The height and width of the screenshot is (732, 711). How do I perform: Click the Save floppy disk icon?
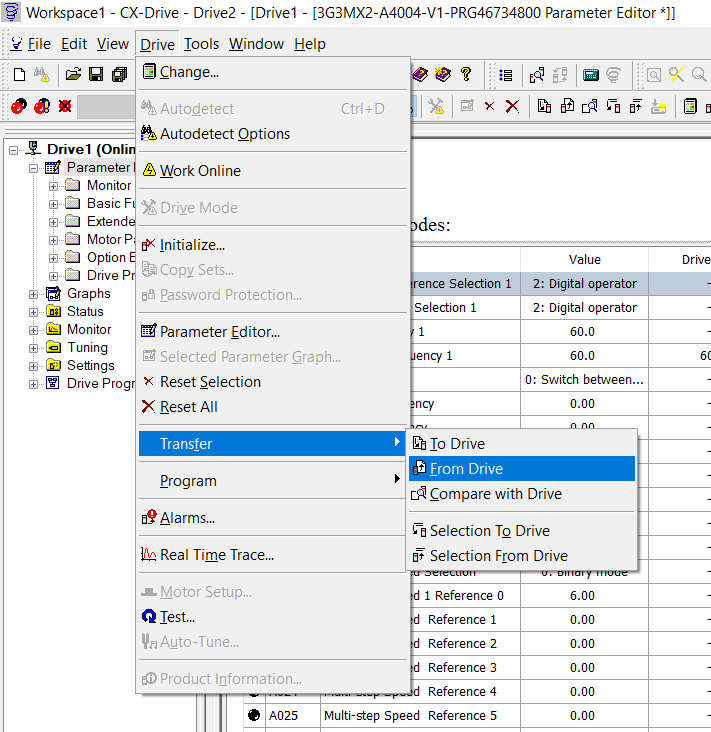coord(96,75)
